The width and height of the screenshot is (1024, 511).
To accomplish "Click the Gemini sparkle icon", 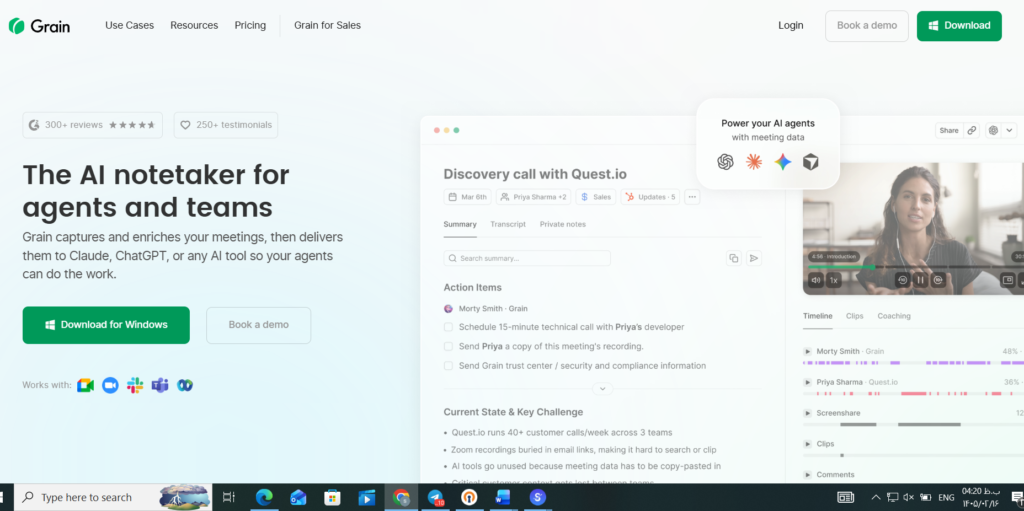I will point(782,162).
